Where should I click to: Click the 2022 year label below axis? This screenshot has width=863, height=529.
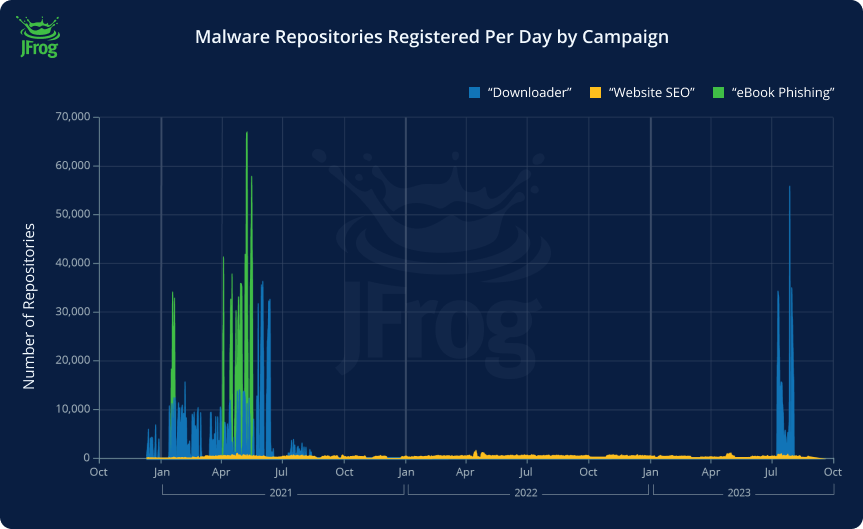click(526, 492)
